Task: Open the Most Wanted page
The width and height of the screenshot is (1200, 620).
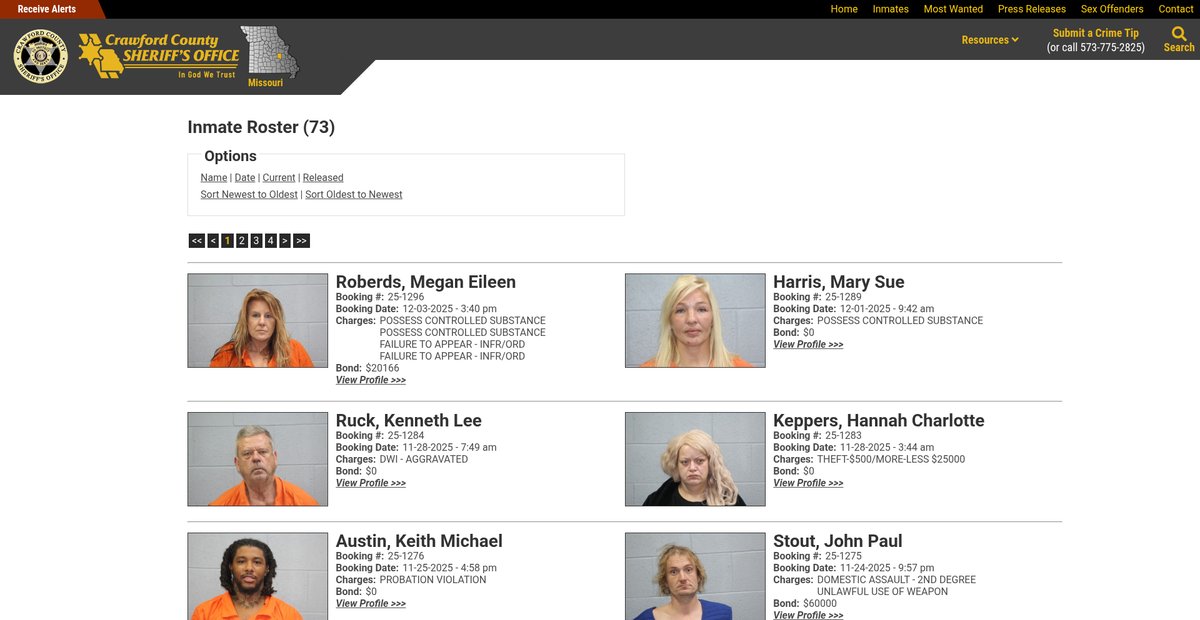Action: click(953, 9)
